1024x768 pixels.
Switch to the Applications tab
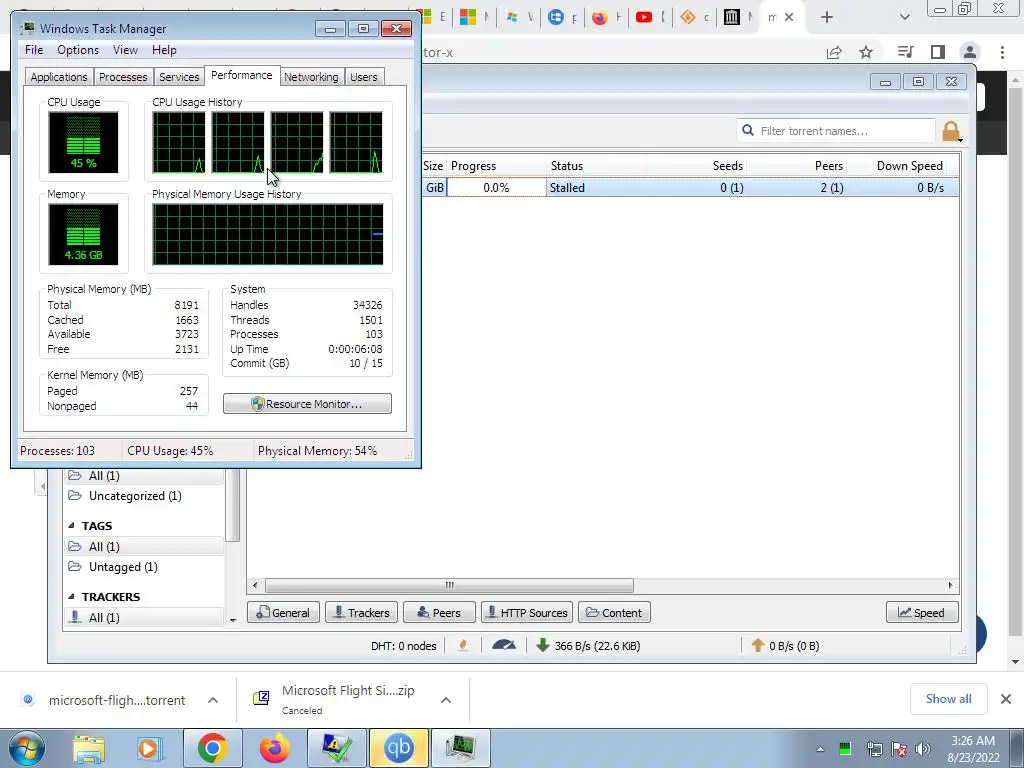pyautogui.click(x=59, y=77)
